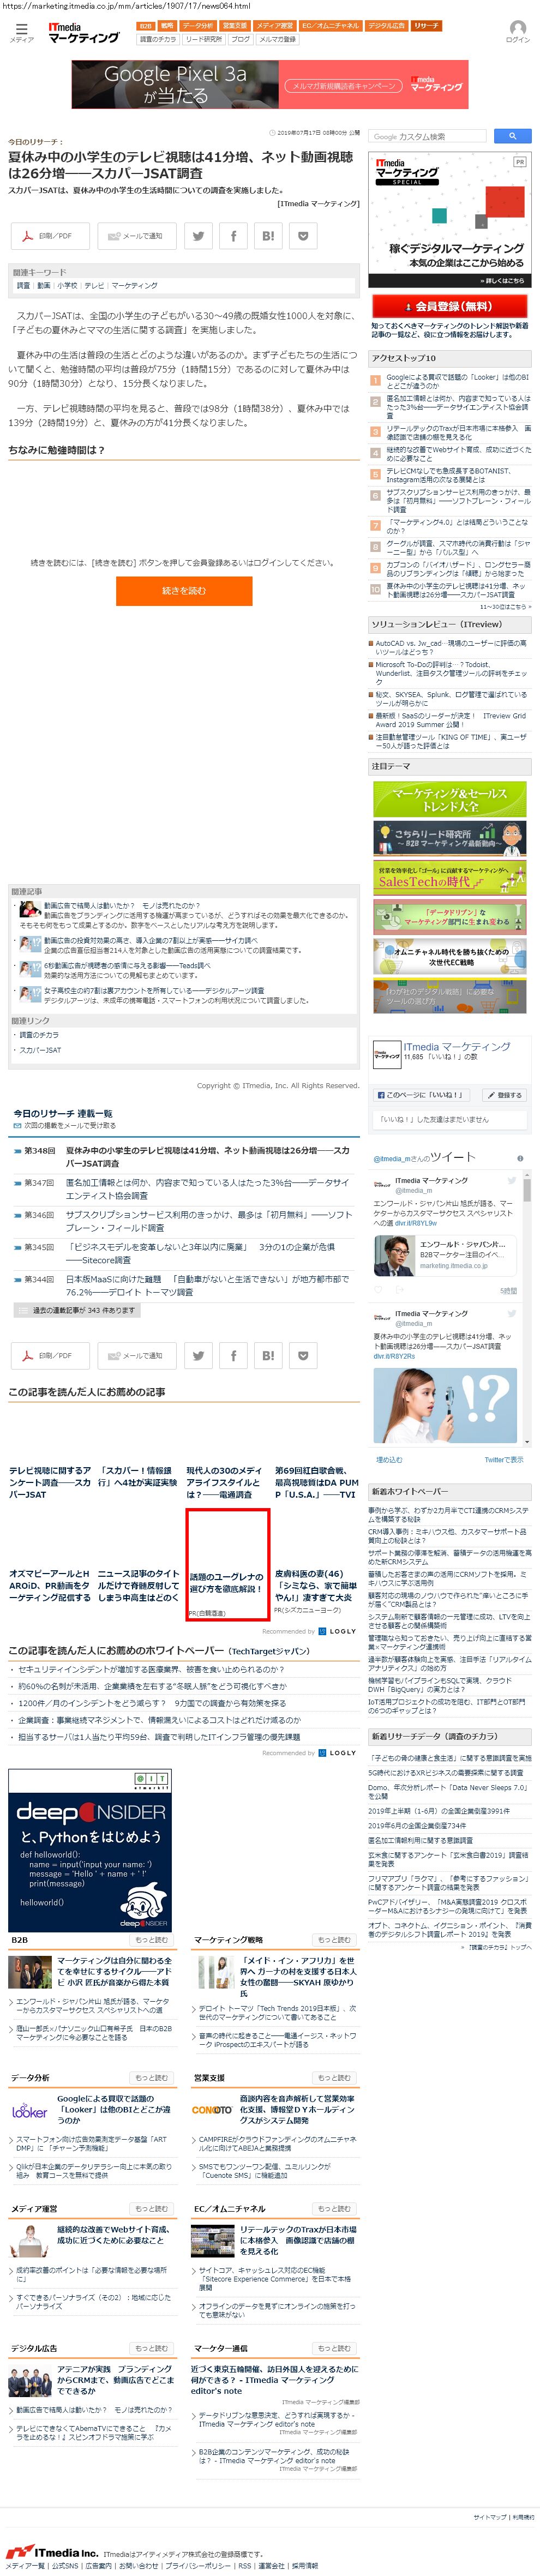Open リード研究所 sub-menu item
540x2576 pixels.
(x=203, y=39)
